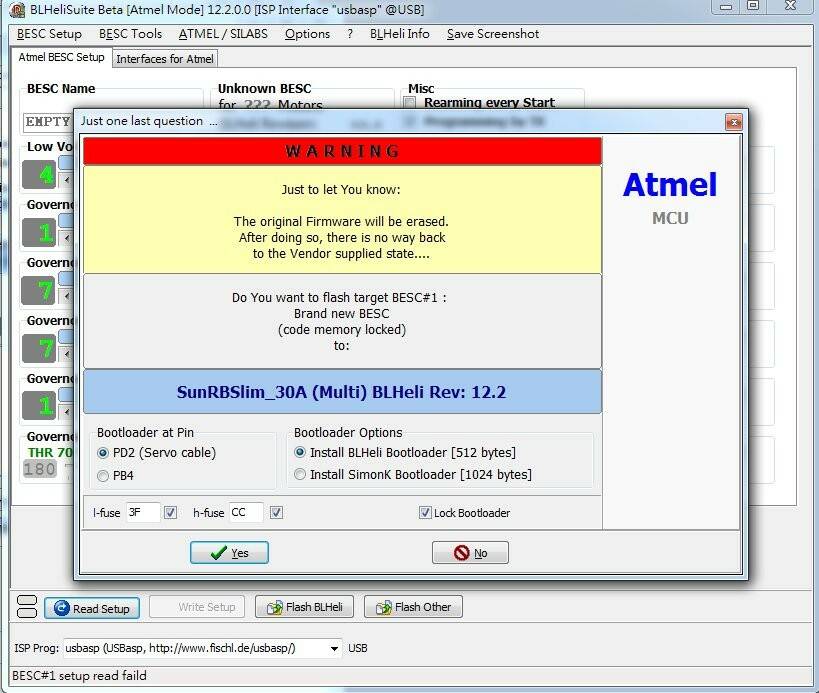819x693 pixels.
Task: Open the Options menu
Action: [x=307, y=34]
